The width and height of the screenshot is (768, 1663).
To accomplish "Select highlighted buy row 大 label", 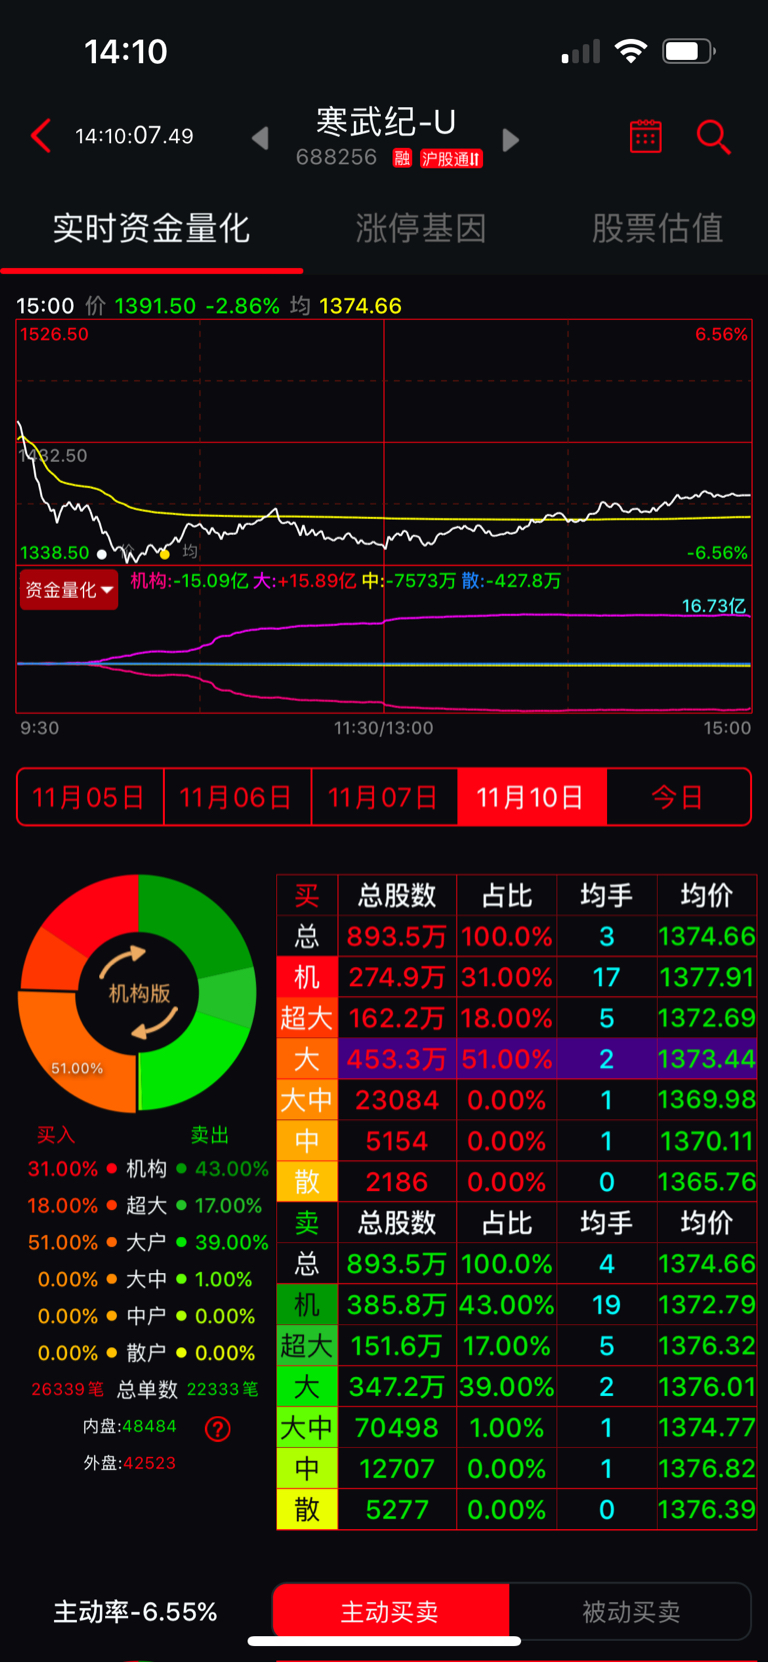I will click(307, 1059).
